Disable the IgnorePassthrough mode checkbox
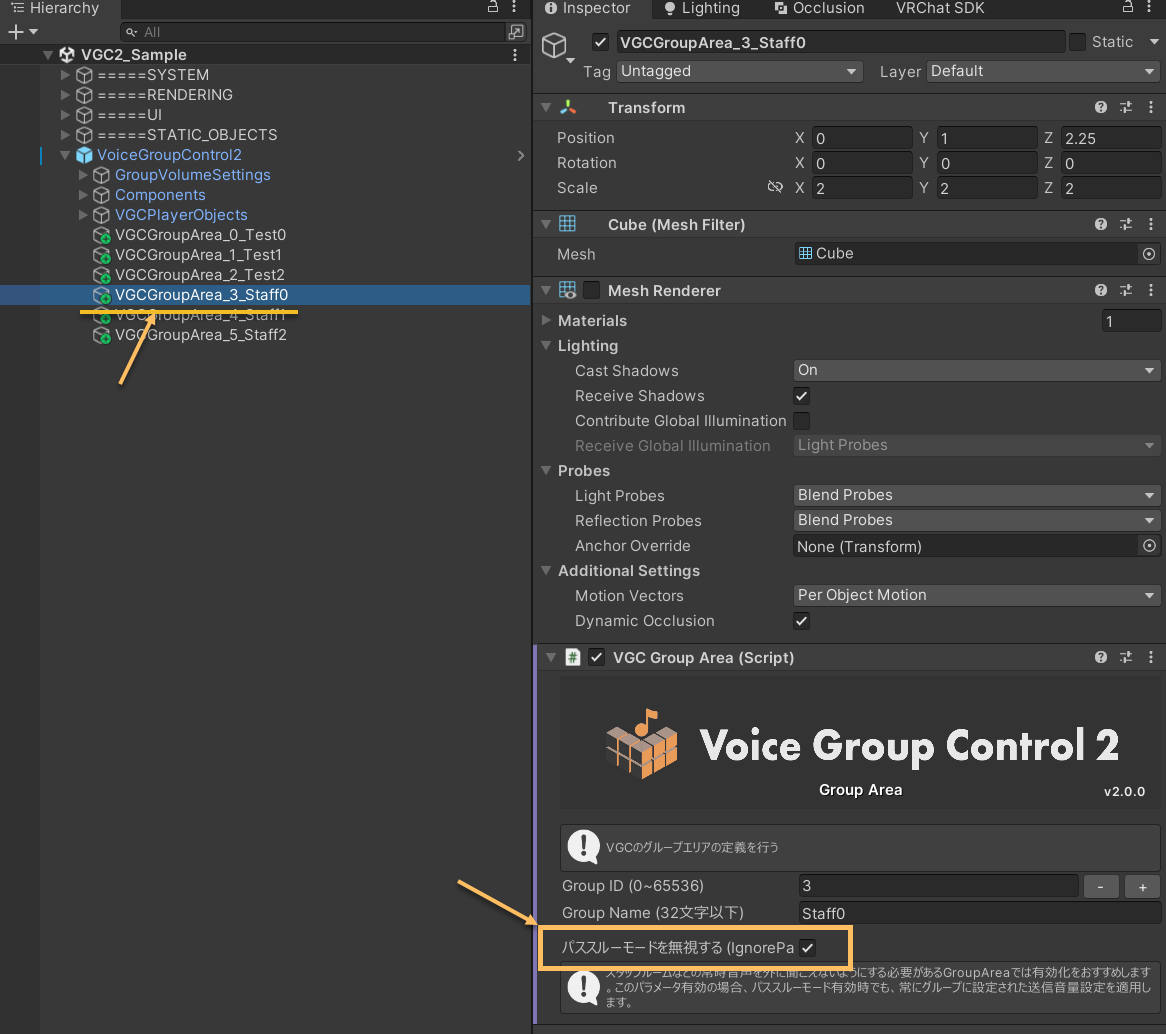Screen dimensions: 1166x1034 pyautogui.click(x=808, y=948)
